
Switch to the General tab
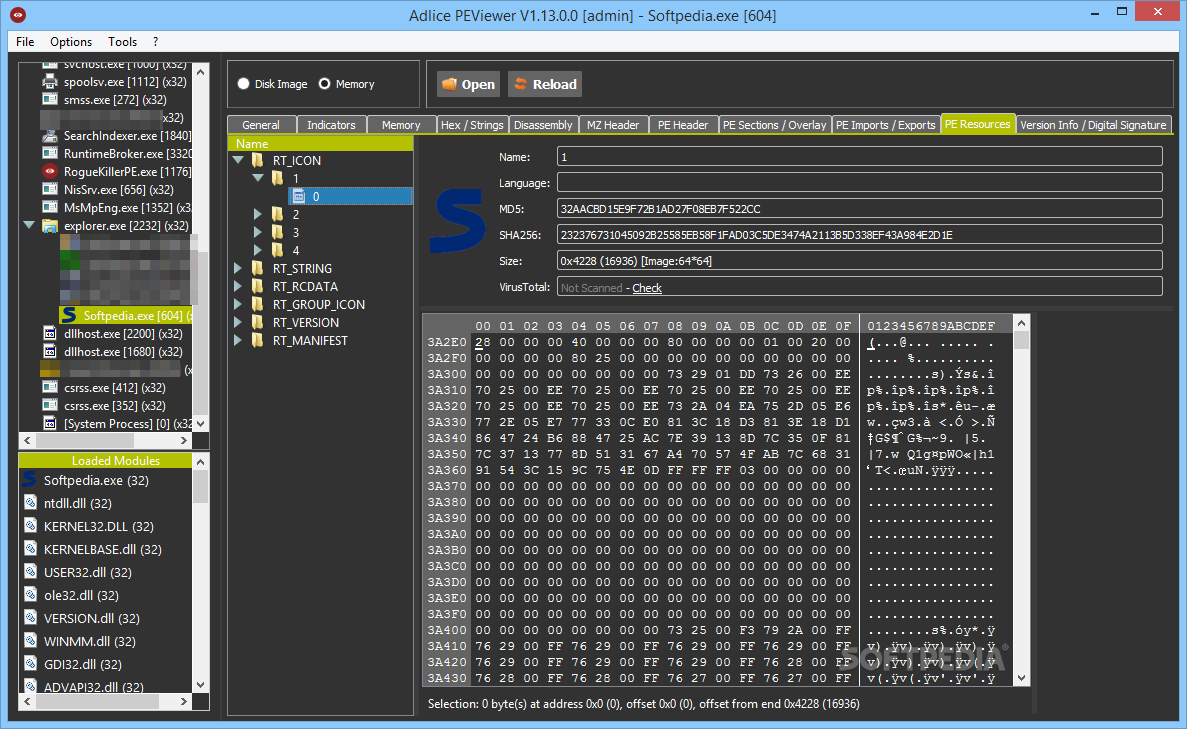click(x=261, y=125)
